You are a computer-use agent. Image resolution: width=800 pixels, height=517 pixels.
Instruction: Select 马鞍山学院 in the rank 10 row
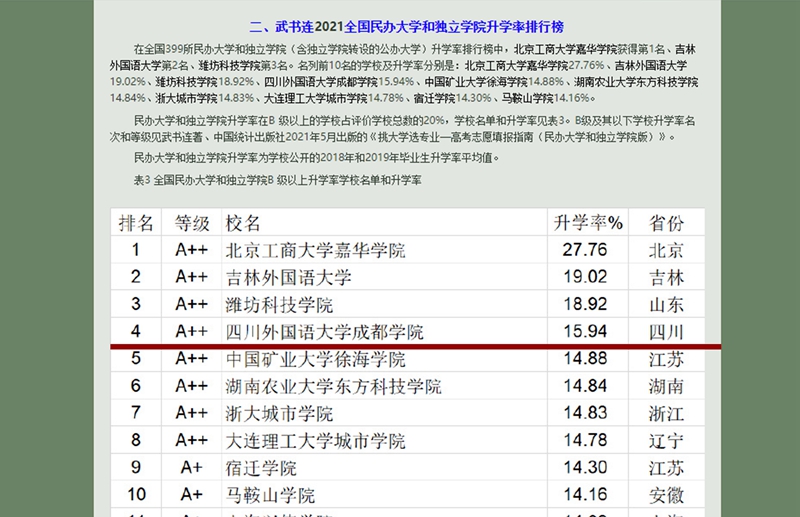(x=271, y=494)
